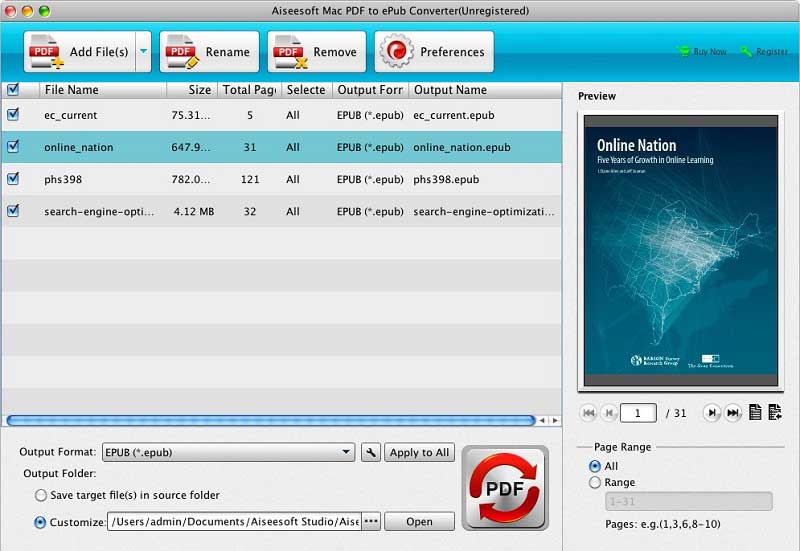Click total pages cell 121
800x551 pixels.
250,180
